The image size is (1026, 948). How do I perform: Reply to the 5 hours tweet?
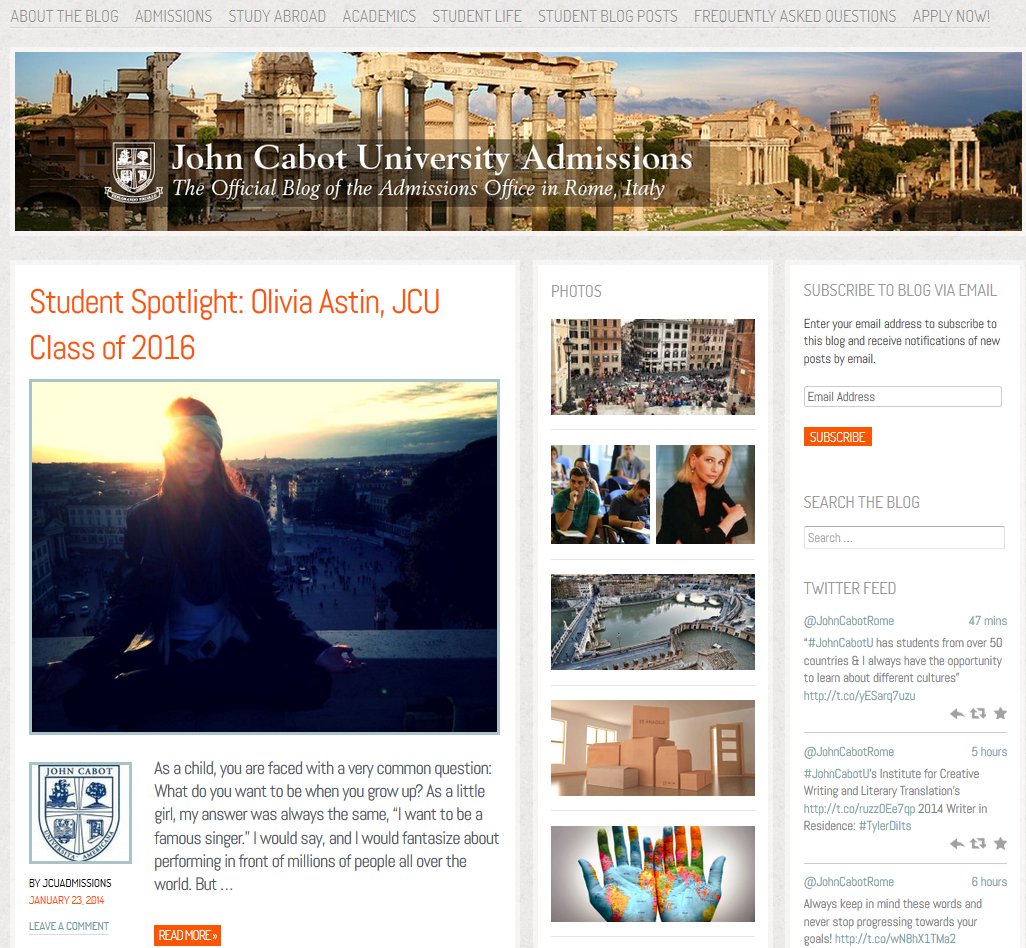[957, 844]
